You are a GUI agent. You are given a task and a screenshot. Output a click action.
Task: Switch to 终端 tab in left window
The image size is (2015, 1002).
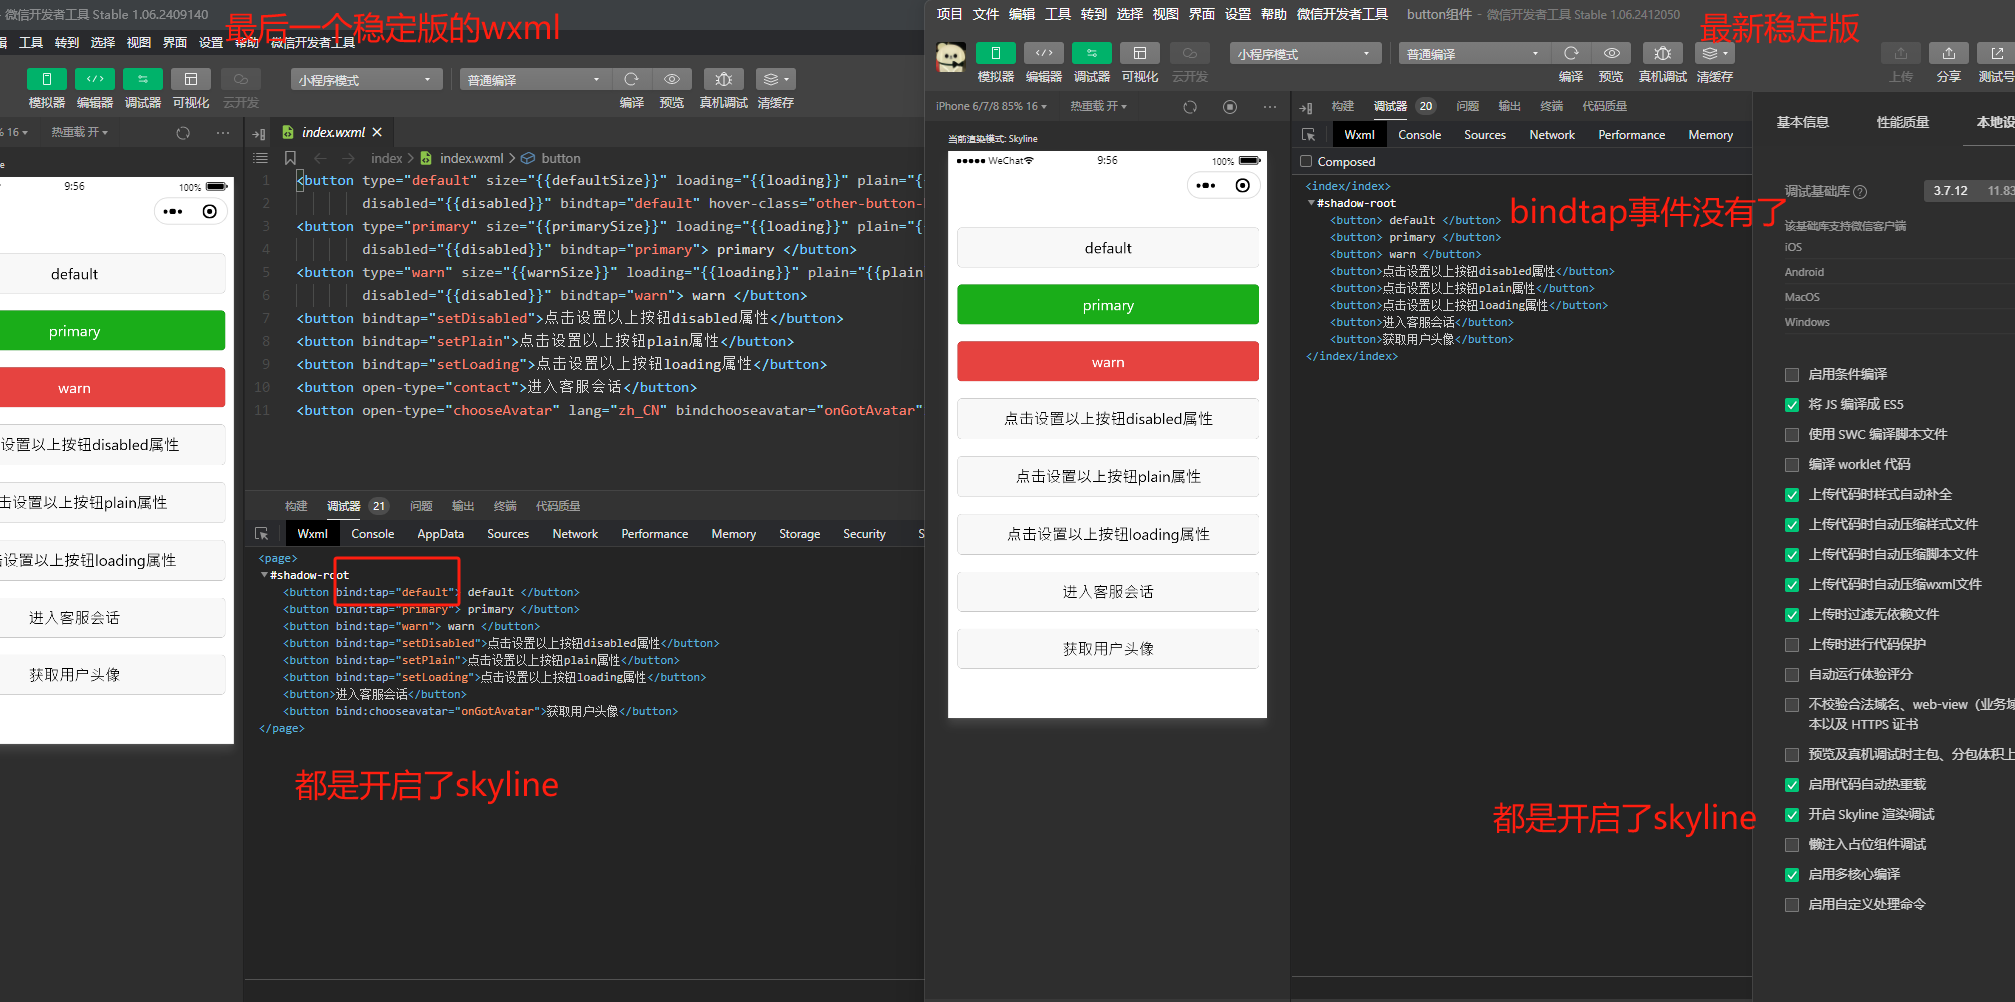505,506
